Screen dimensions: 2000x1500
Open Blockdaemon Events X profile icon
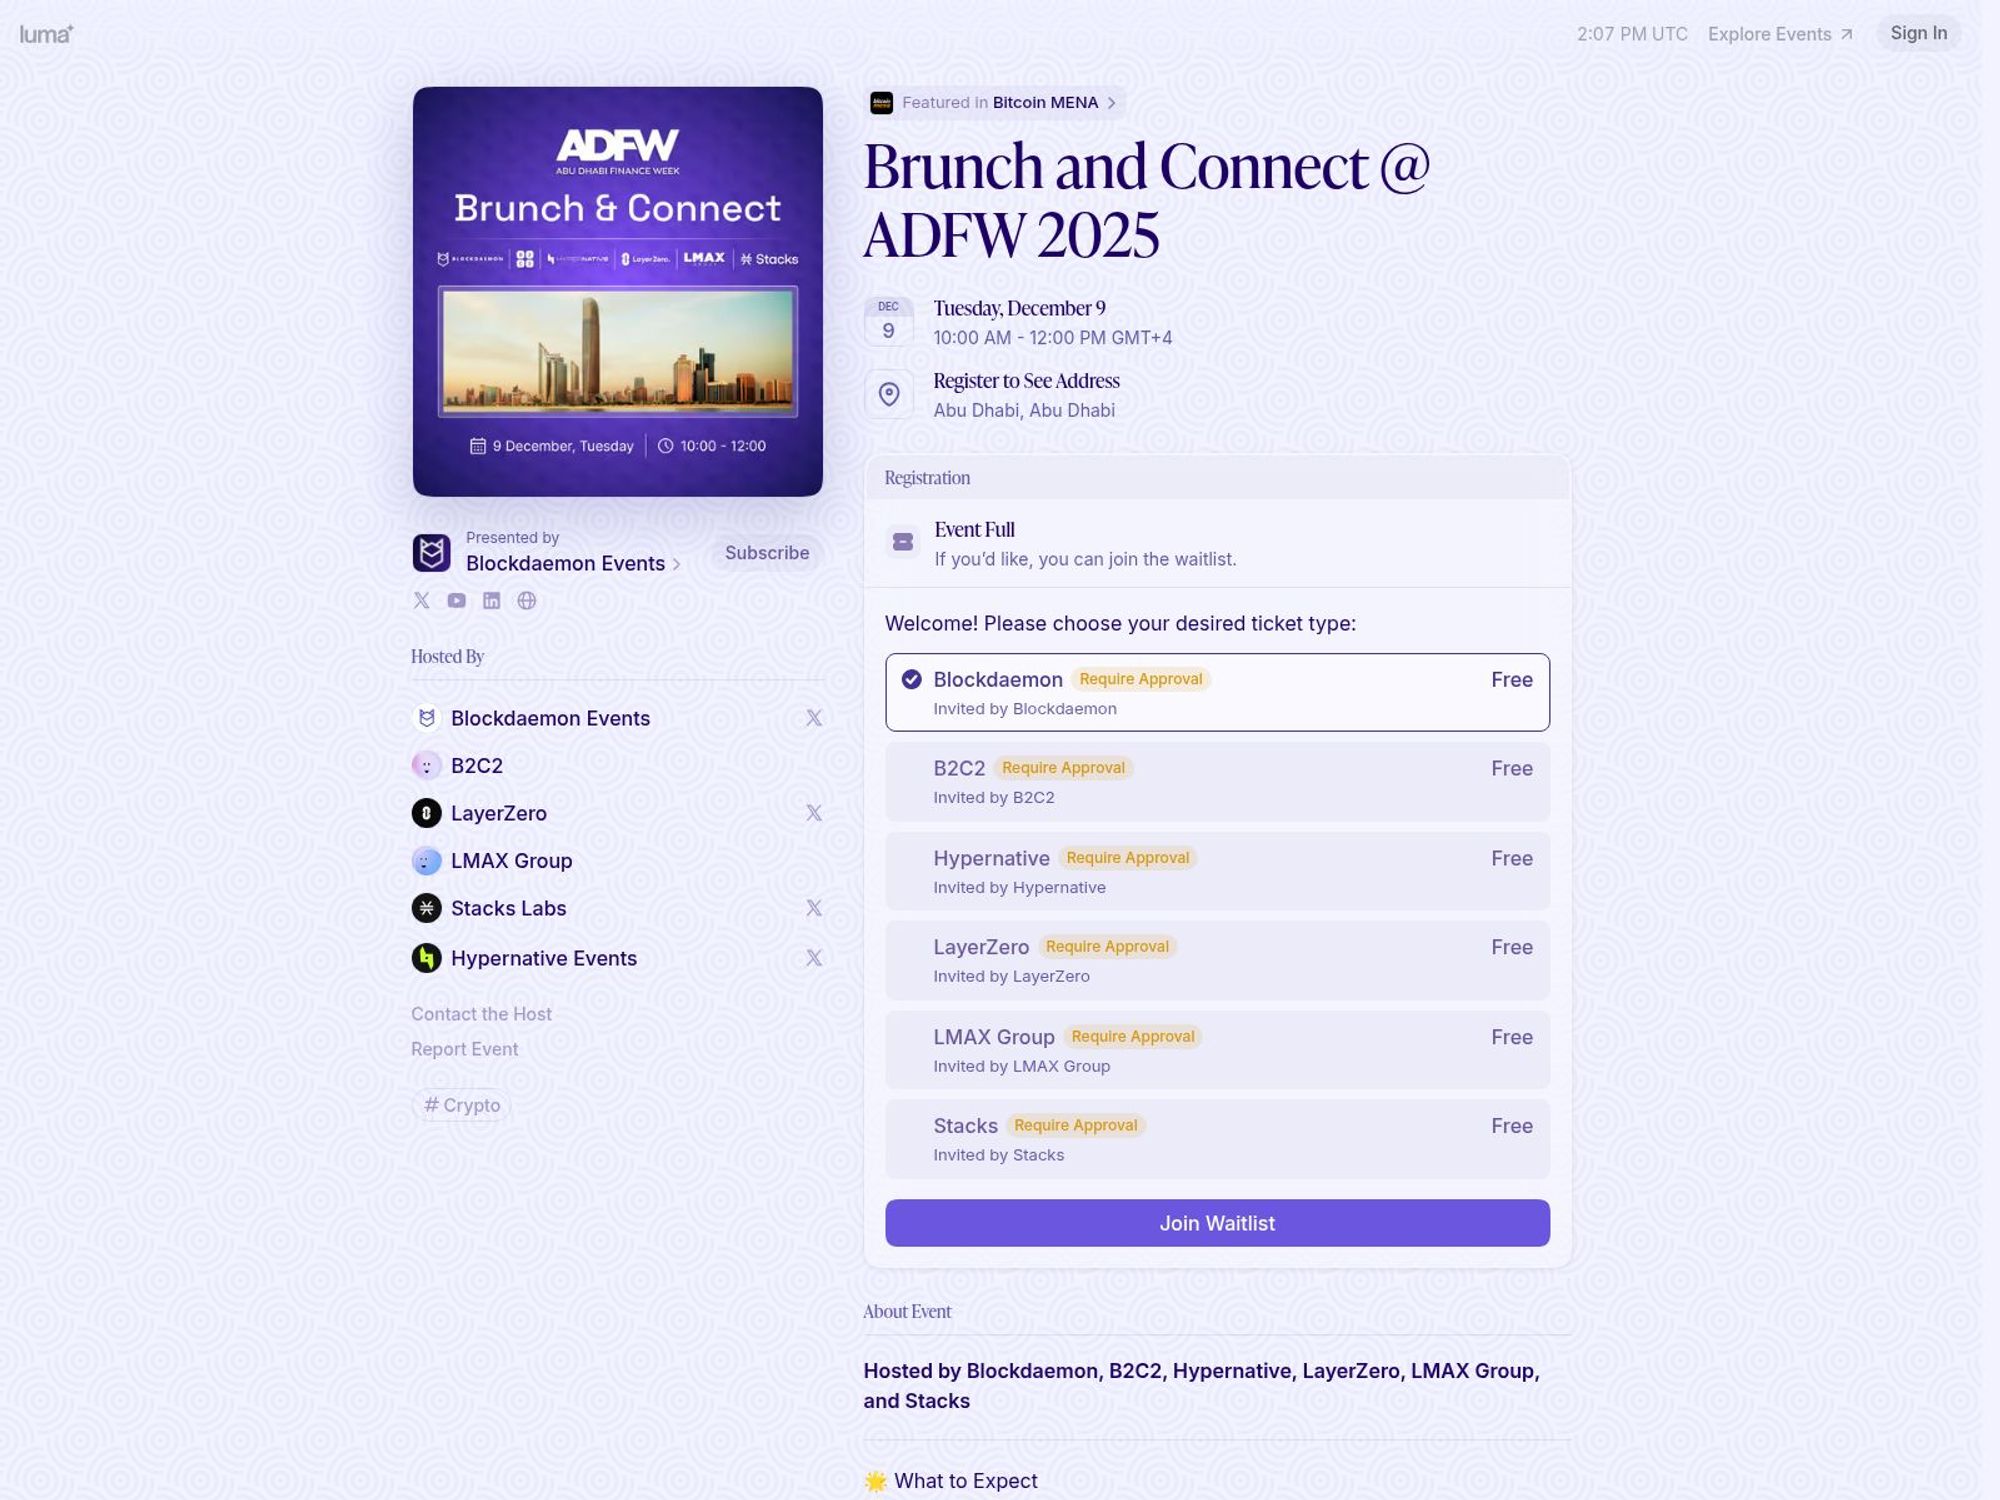tap(420, 600)
